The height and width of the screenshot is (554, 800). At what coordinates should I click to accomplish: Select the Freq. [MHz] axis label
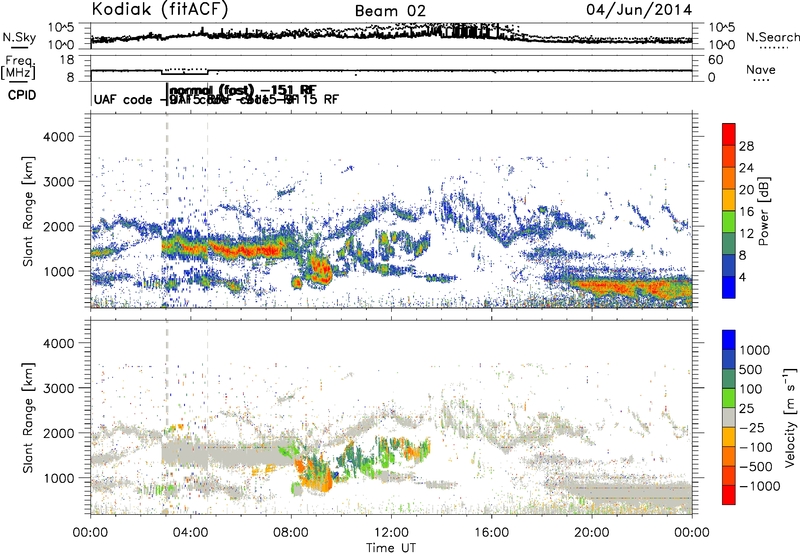pyautogui.click(x=19, y=67)
